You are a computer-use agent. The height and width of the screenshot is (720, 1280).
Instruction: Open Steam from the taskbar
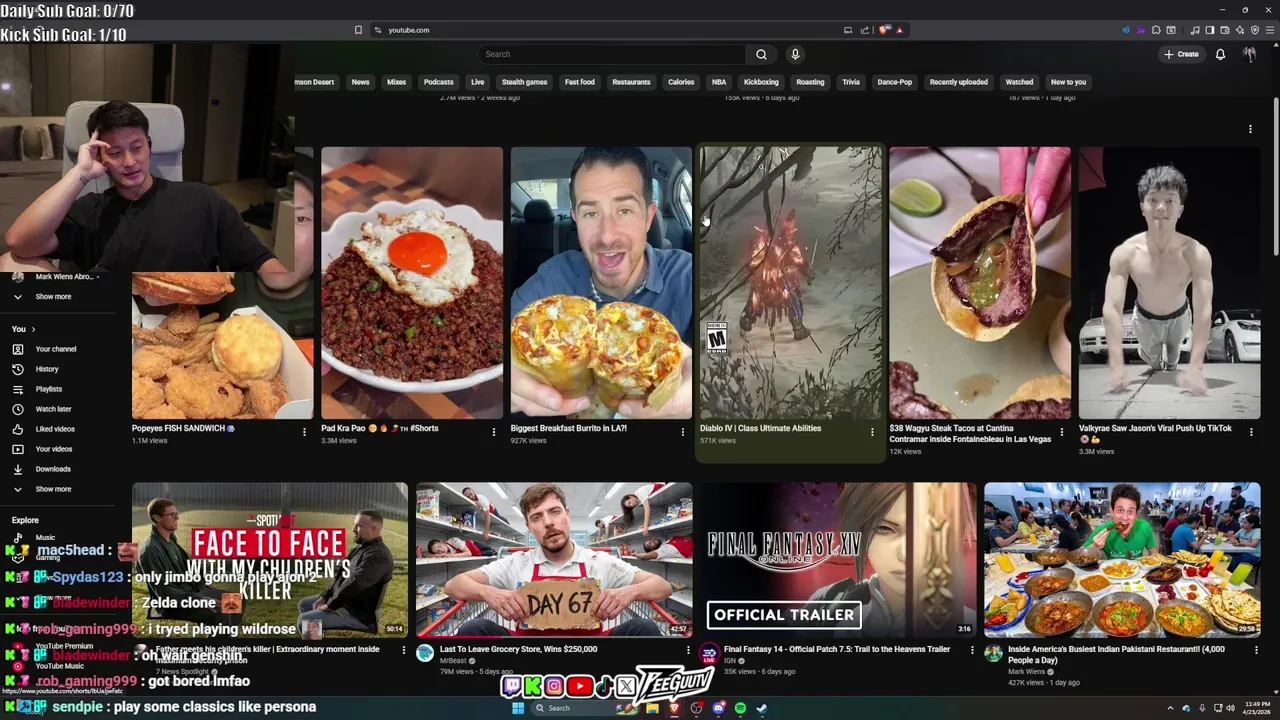tap(761, 708)
